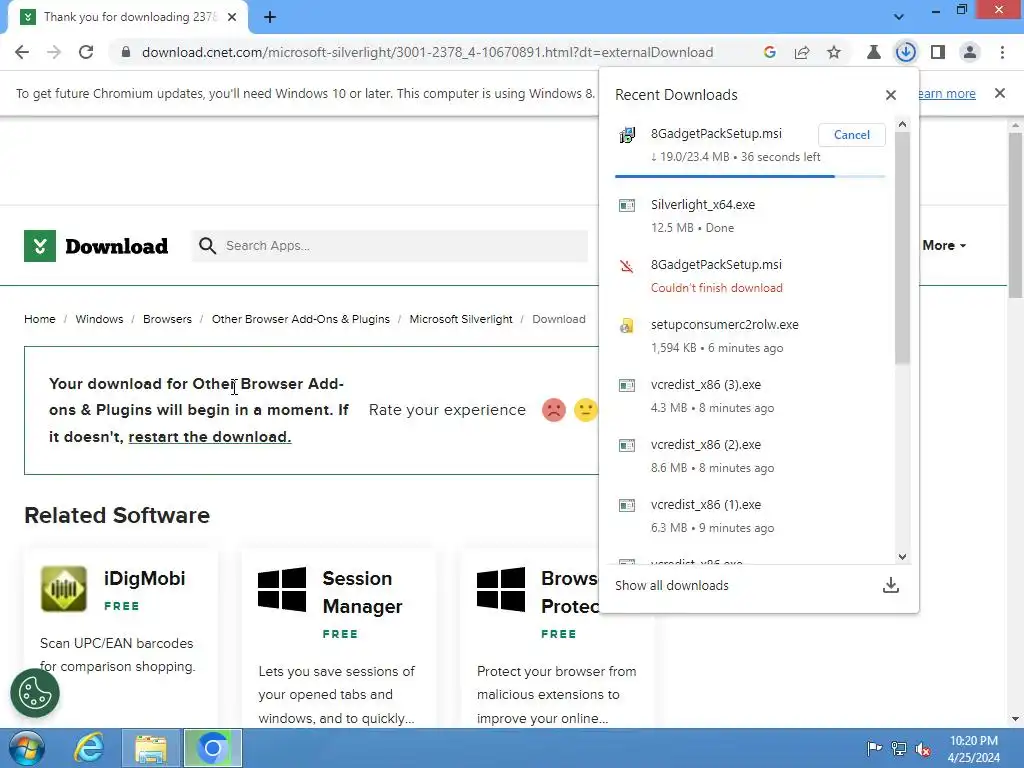Open the iDigMobi title link
1024x768 pixels.
click(x=144, y=579)
